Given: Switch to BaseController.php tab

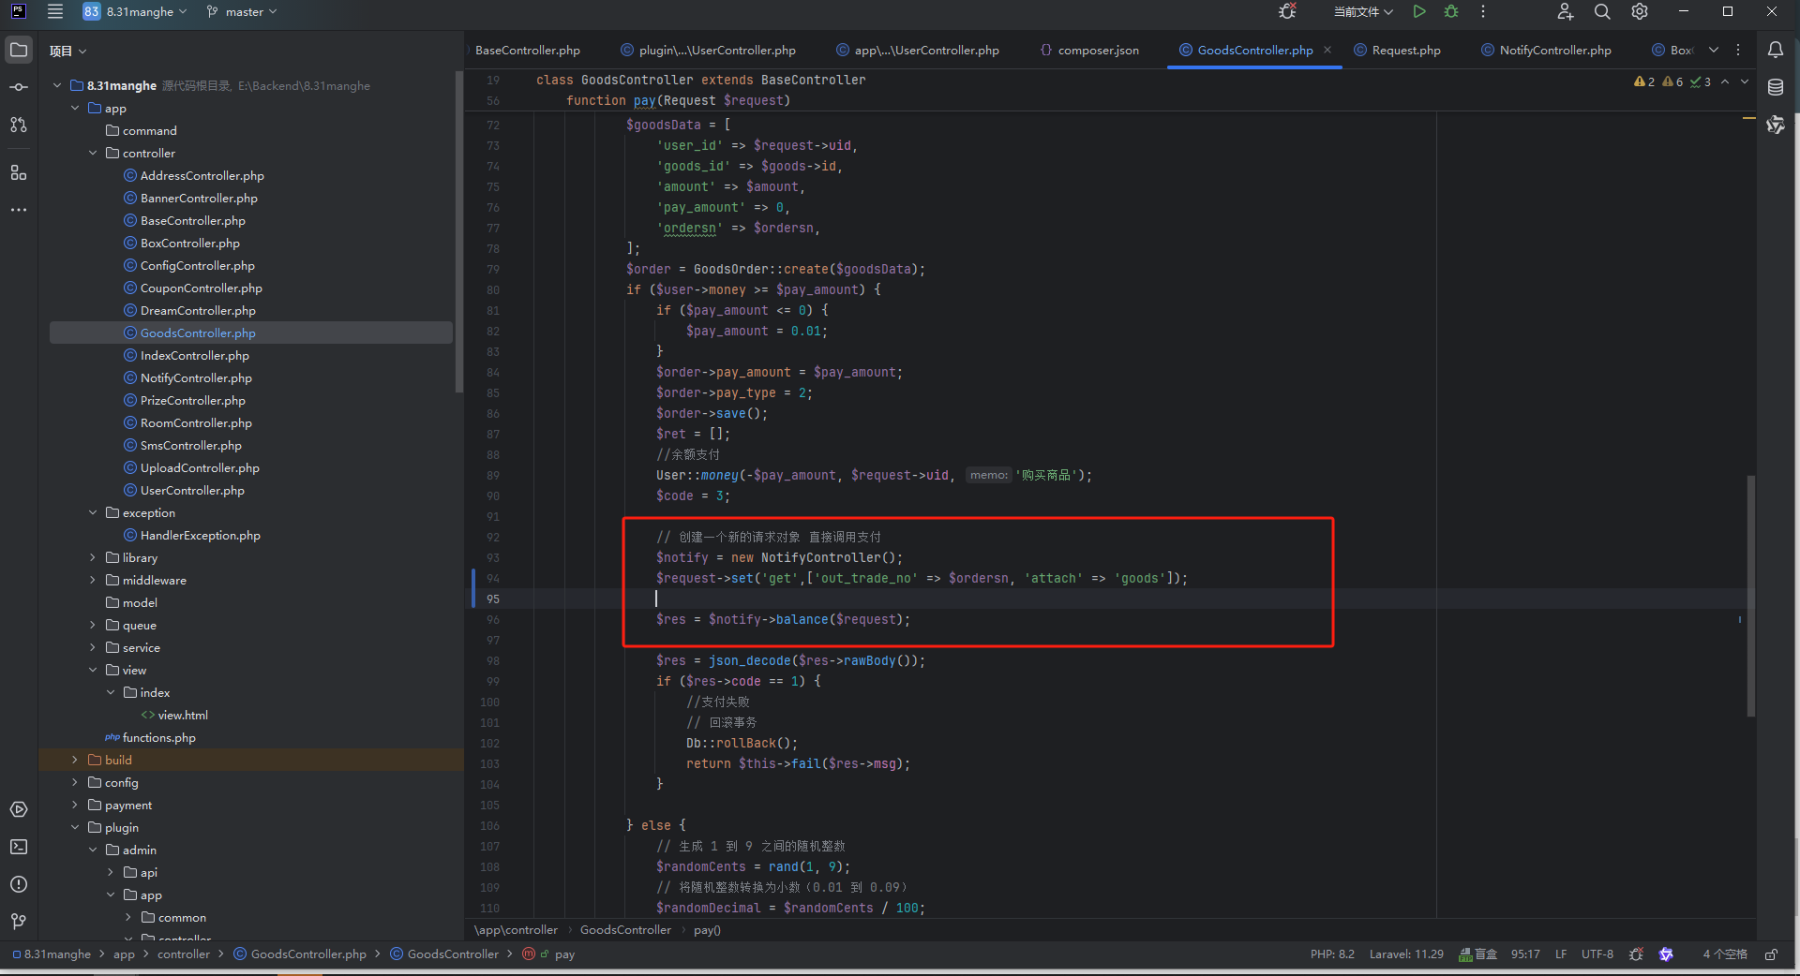Looking at the screenshot, I should click(x=527, y=50).
